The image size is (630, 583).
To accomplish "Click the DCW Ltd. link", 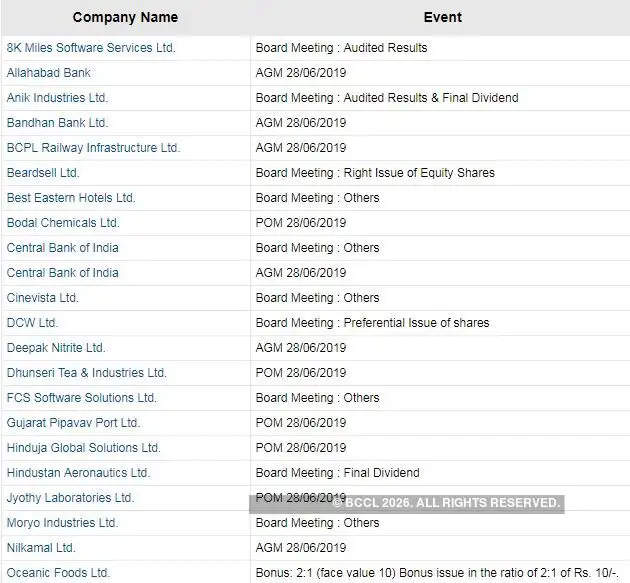I will 33,323.
